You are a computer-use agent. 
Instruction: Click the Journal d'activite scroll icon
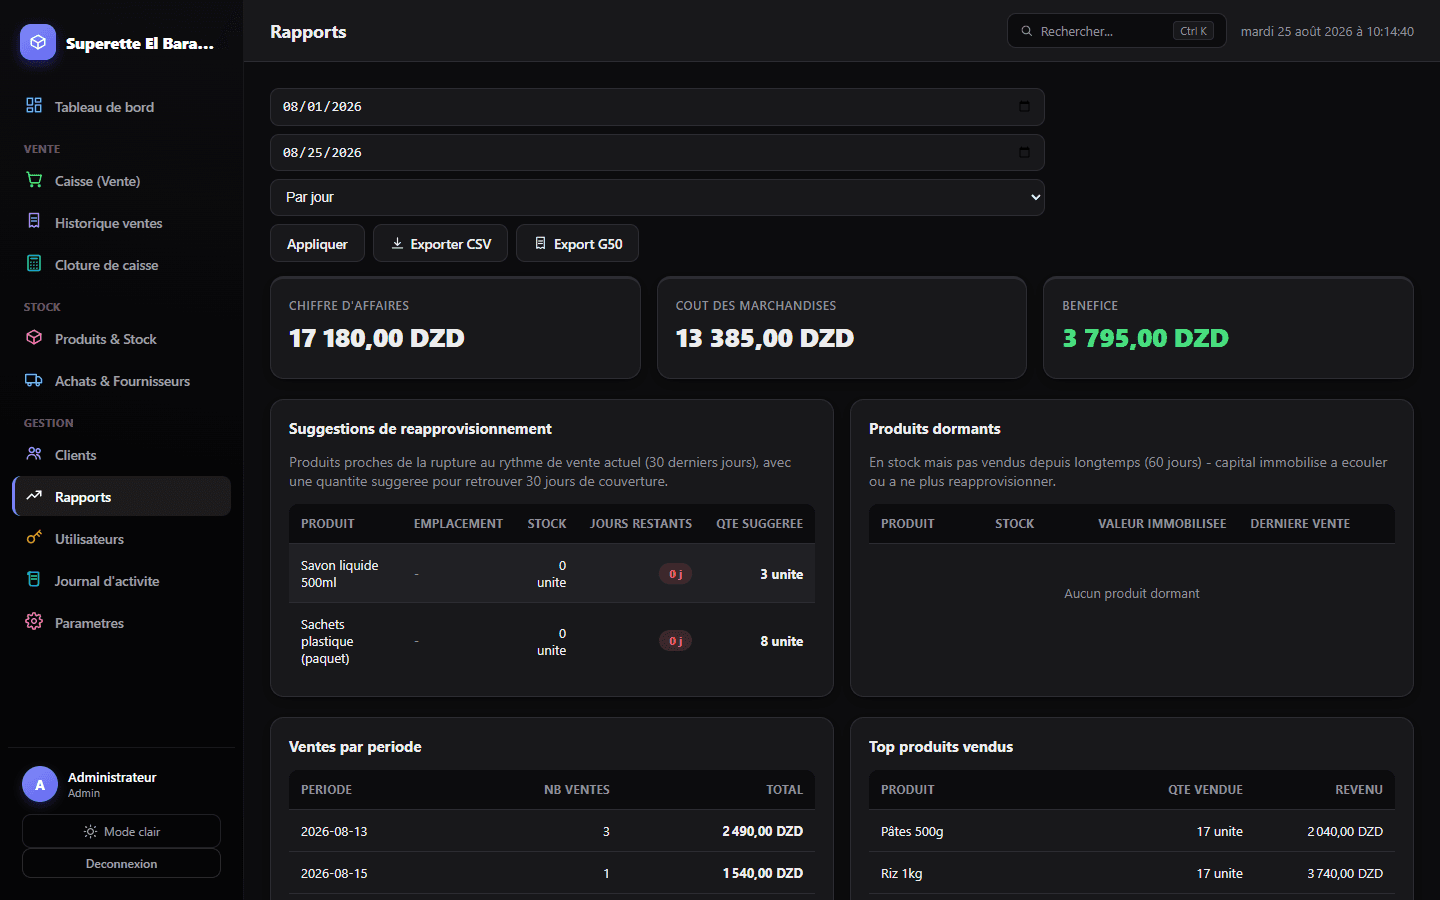[34, 580]
